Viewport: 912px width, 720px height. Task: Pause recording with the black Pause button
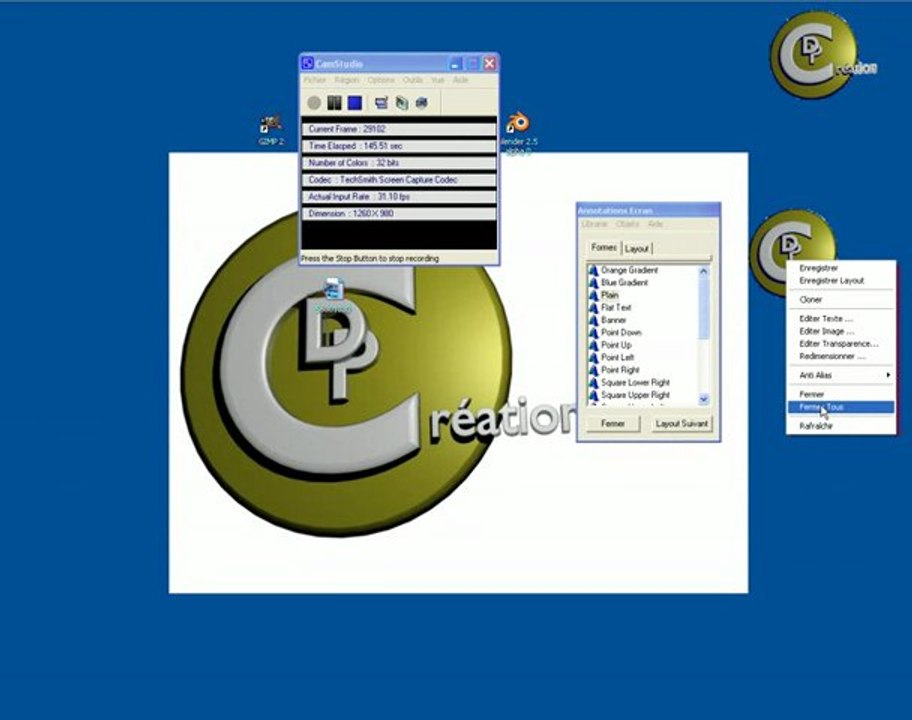click(334, 103)
